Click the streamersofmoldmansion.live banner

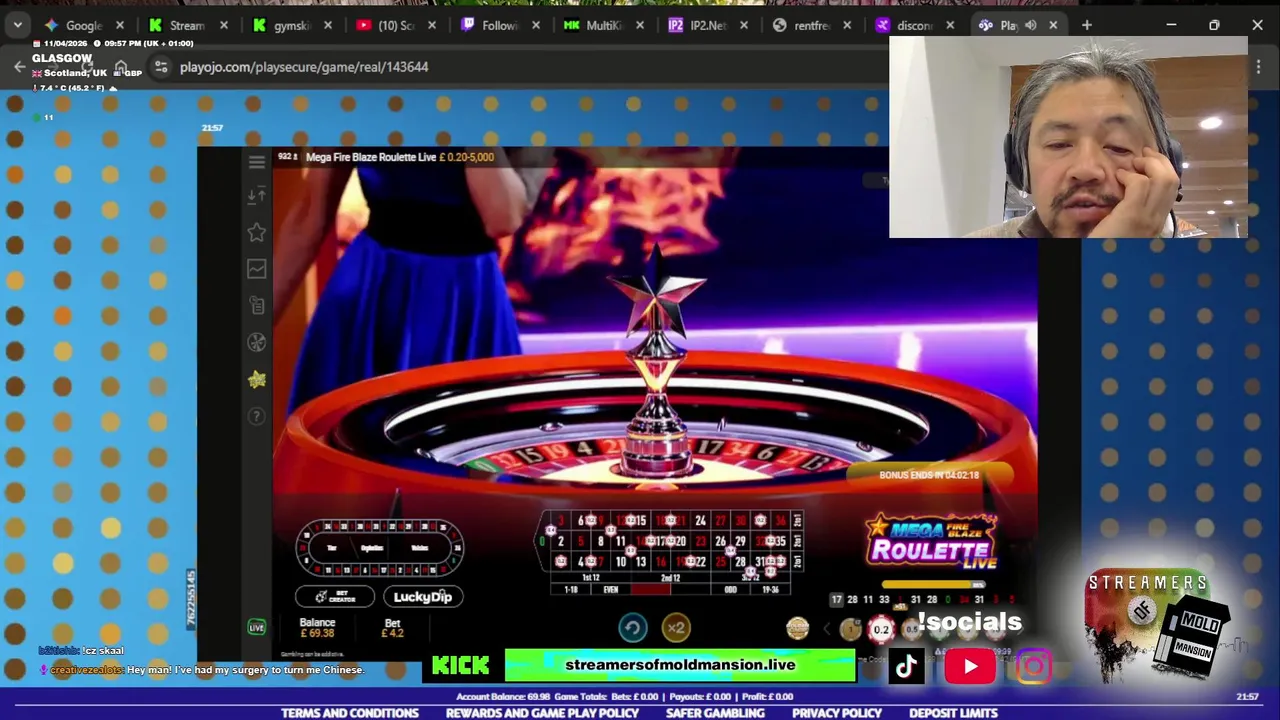[x=680, y=665]
